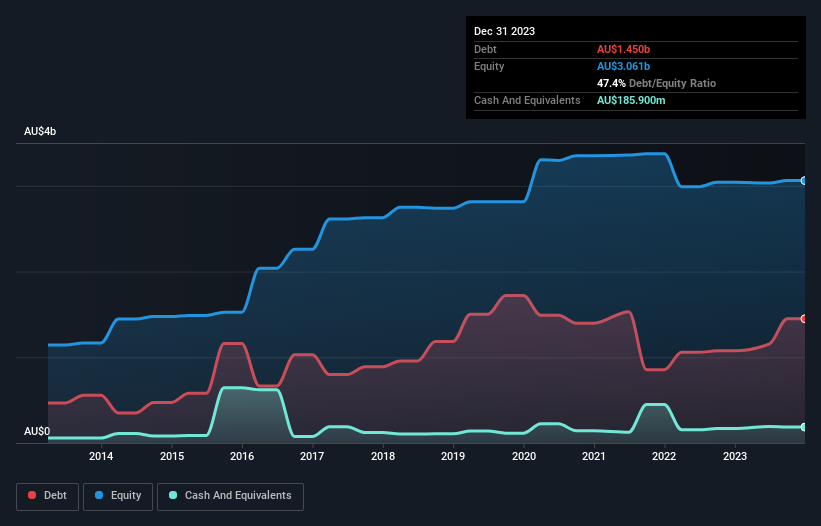Click the AU$3.061b equity value in tooltip
This screenshot has width=821, height=526.
tap(623, 66)
